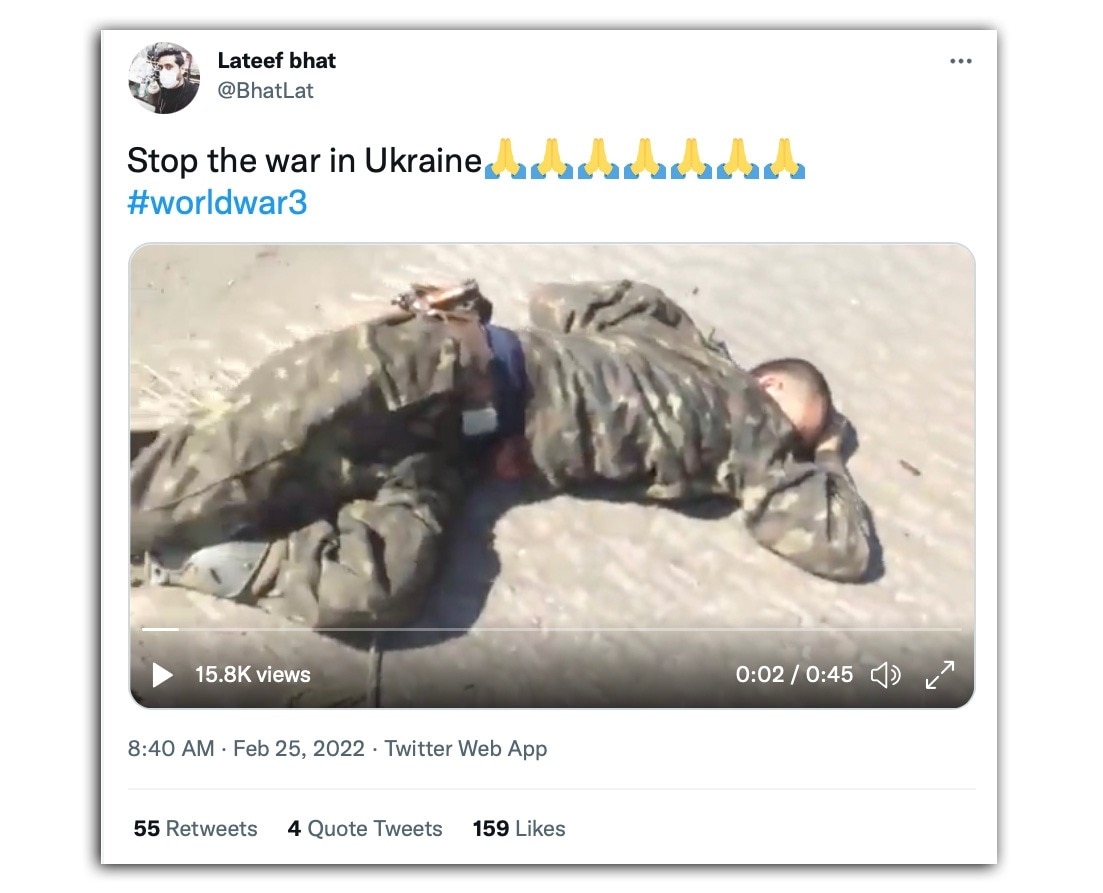Click Lateef bhat's profile avatar

click(164, 77)
